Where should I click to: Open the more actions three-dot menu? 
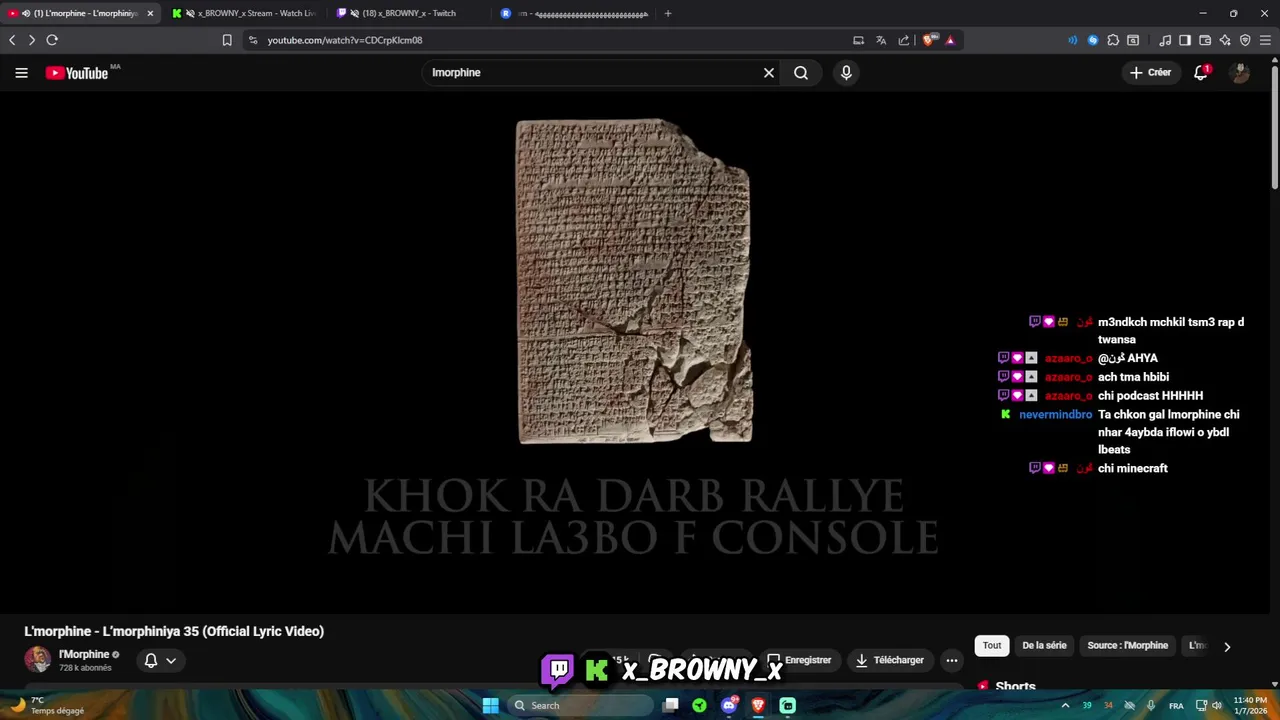[952, 660]
